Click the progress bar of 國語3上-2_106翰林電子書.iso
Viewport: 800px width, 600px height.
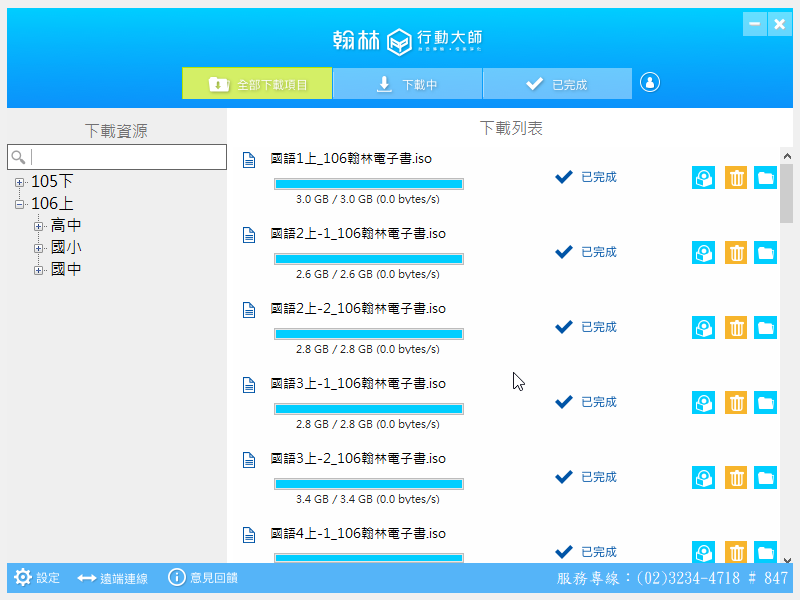(369, 484)
